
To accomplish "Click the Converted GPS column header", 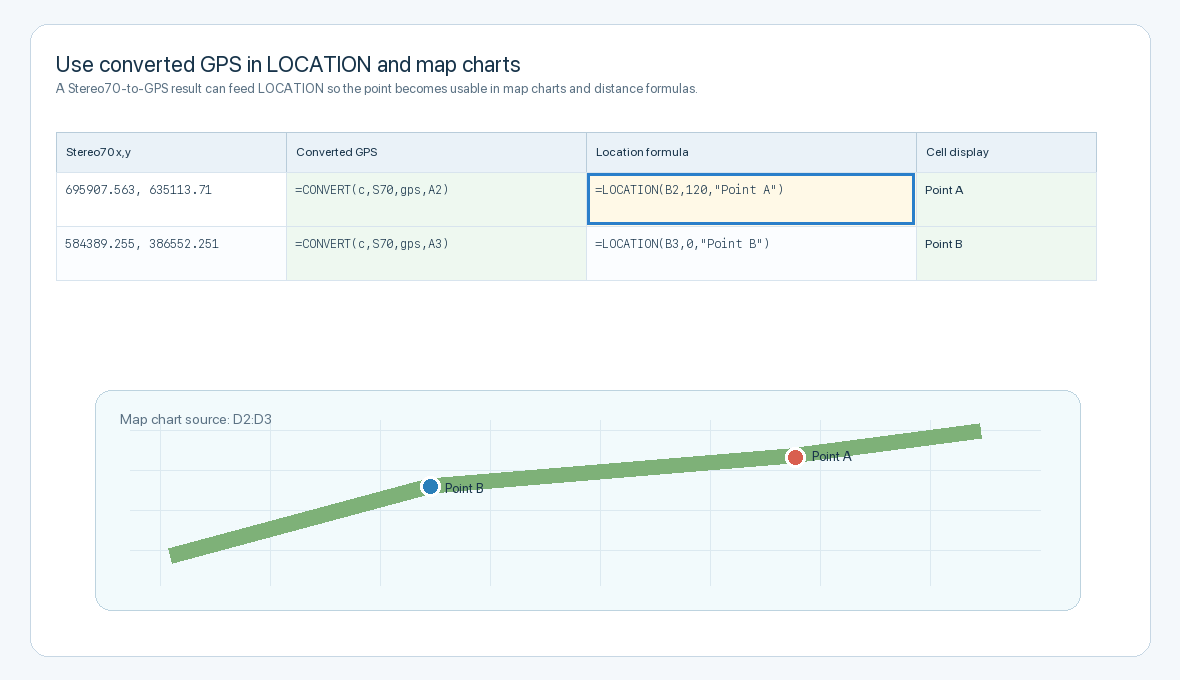I will click(x=436, y=153).
